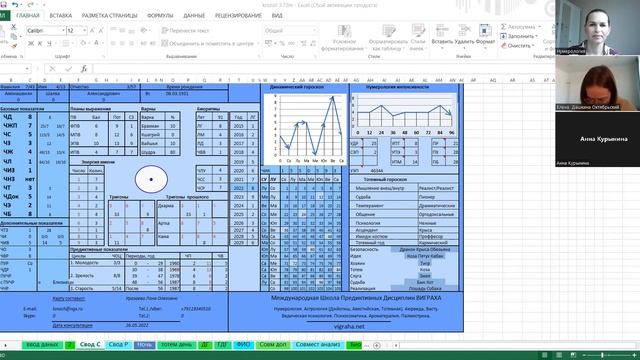Open the ФОРМУЛЫ ribbon tab

tap(160, 16)
